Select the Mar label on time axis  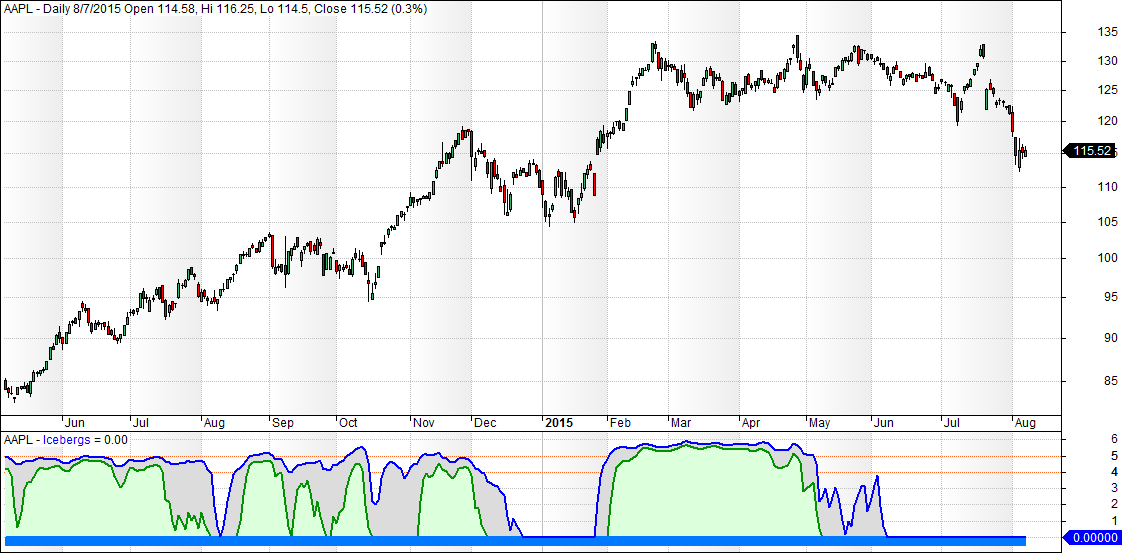pyautogui.click(x=681, y=423)
